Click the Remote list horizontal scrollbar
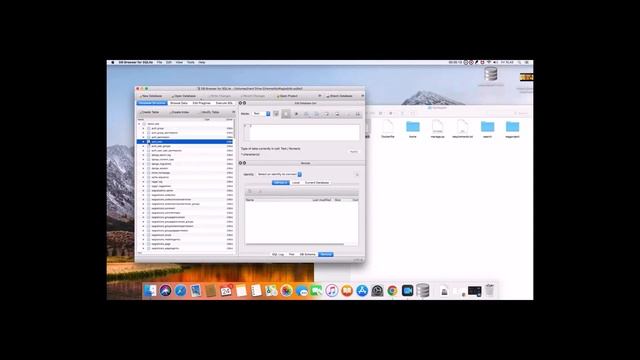Viewport: 640px width, 360px height. (295, 244)
